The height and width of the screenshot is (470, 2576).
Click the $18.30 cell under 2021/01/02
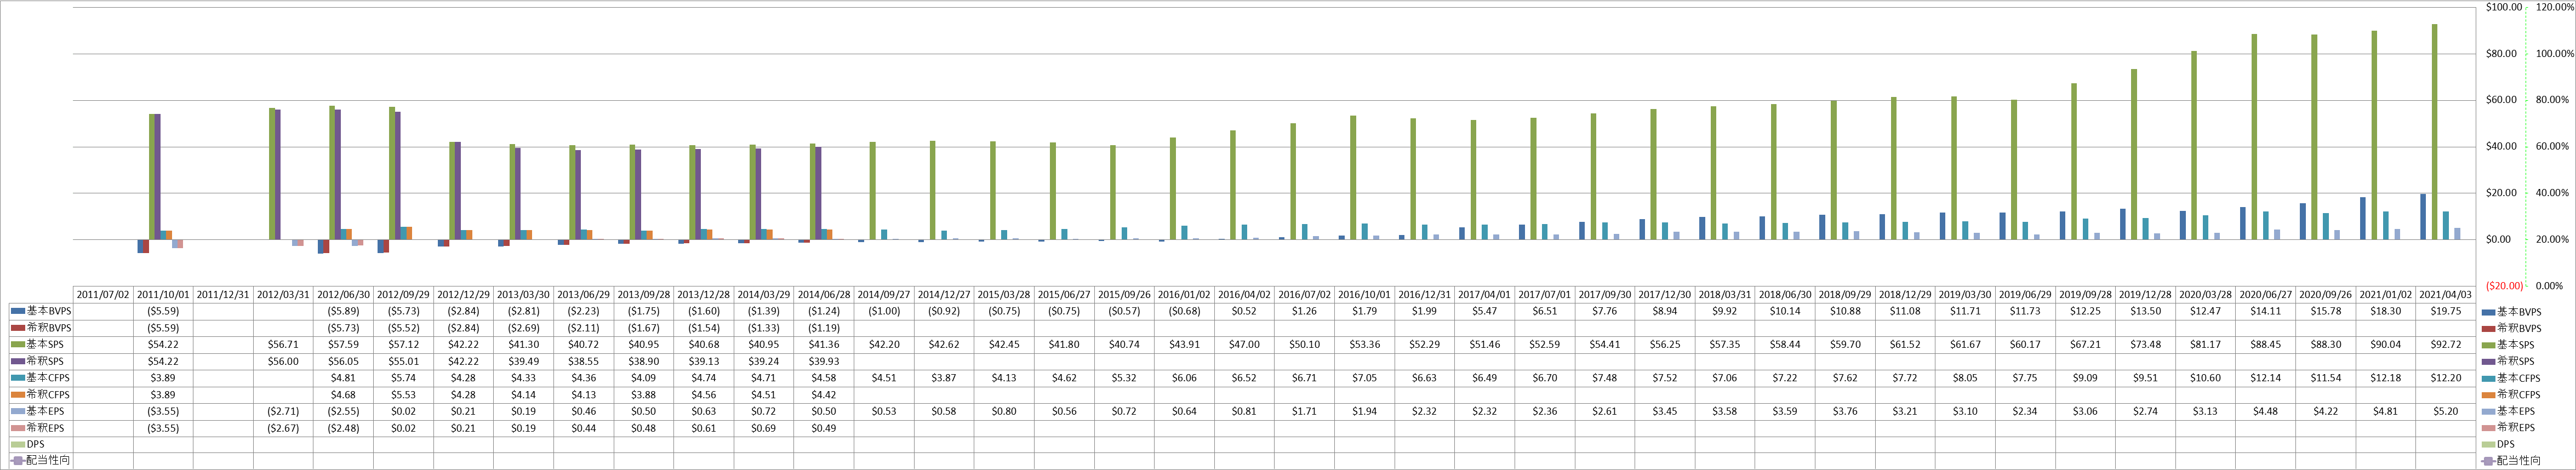click(x=2387, y=311)
